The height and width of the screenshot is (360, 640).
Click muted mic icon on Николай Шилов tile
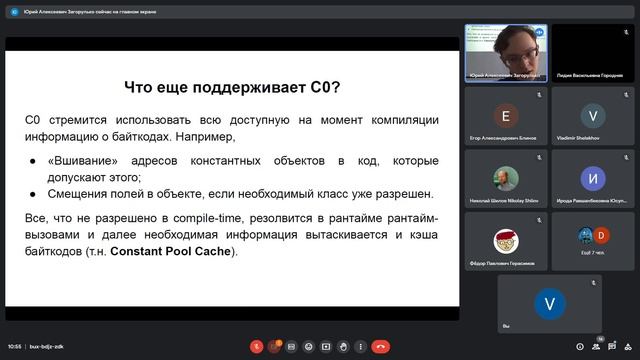click(539, 158)
